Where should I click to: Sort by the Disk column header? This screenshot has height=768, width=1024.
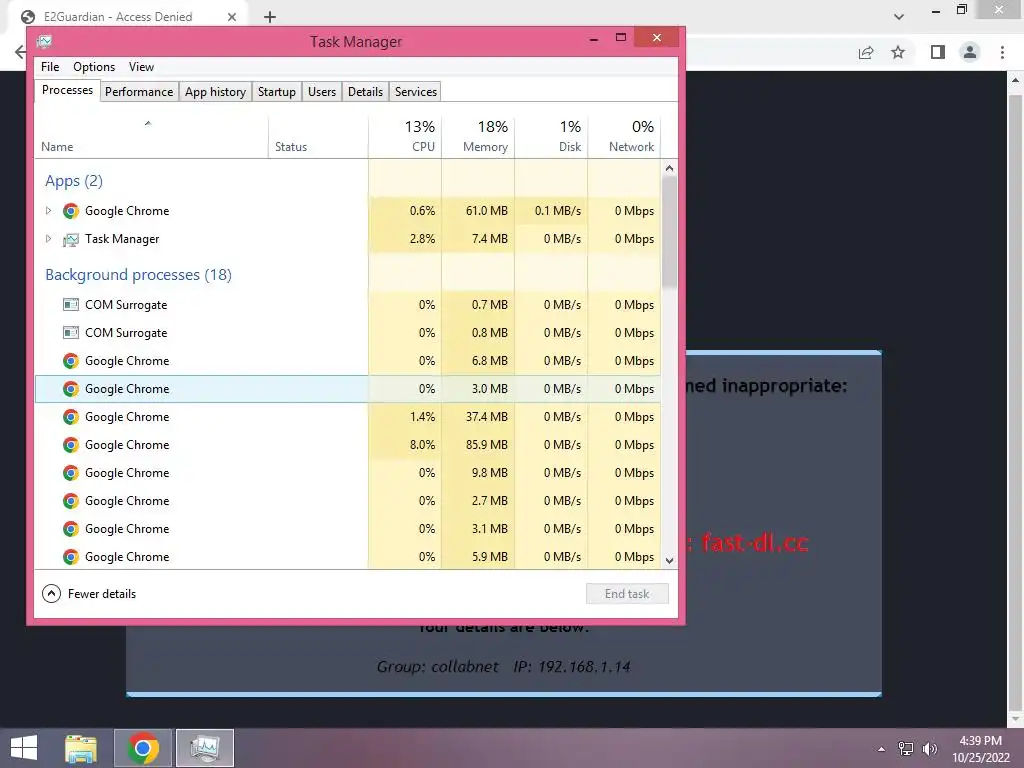click(x=551, y=137)
